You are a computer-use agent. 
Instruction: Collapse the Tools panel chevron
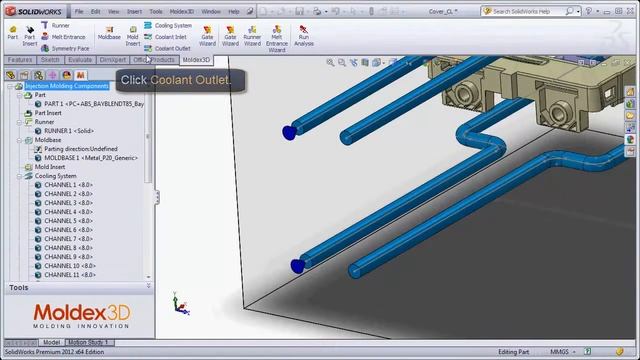(149, 287)
